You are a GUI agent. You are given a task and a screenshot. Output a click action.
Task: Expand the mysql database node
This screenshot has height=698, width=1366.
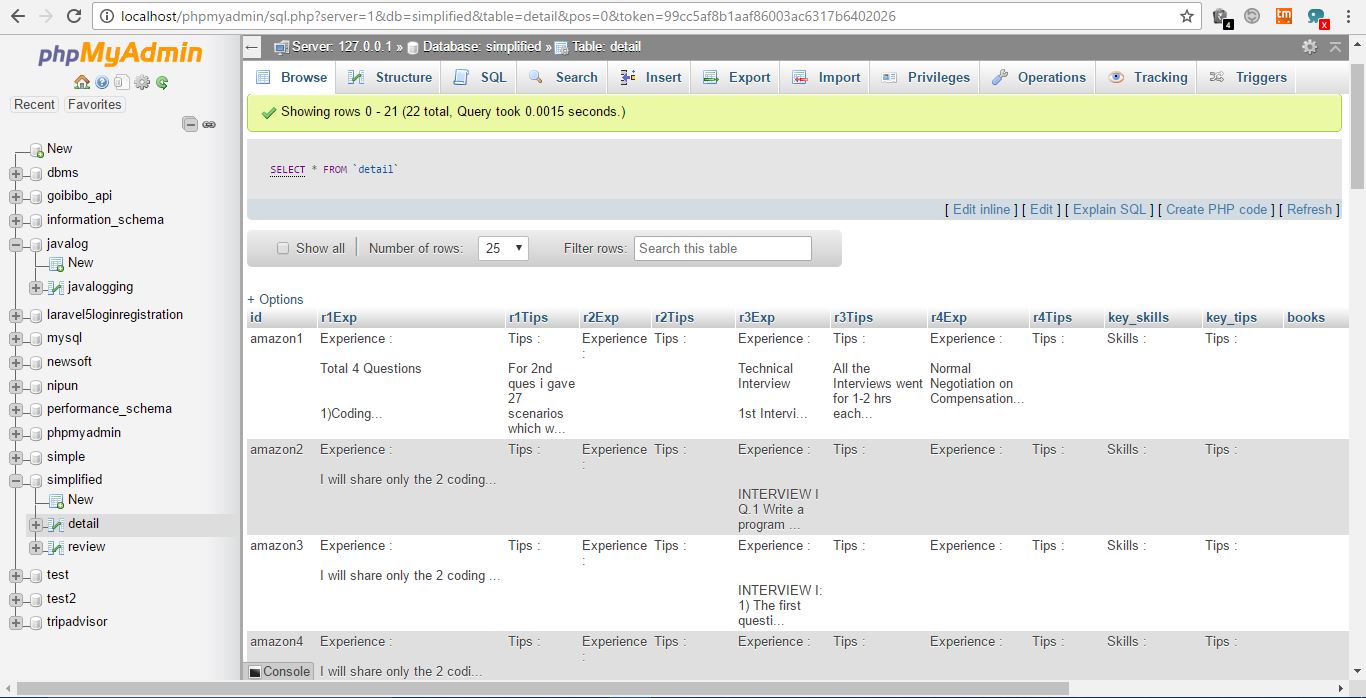16,339
